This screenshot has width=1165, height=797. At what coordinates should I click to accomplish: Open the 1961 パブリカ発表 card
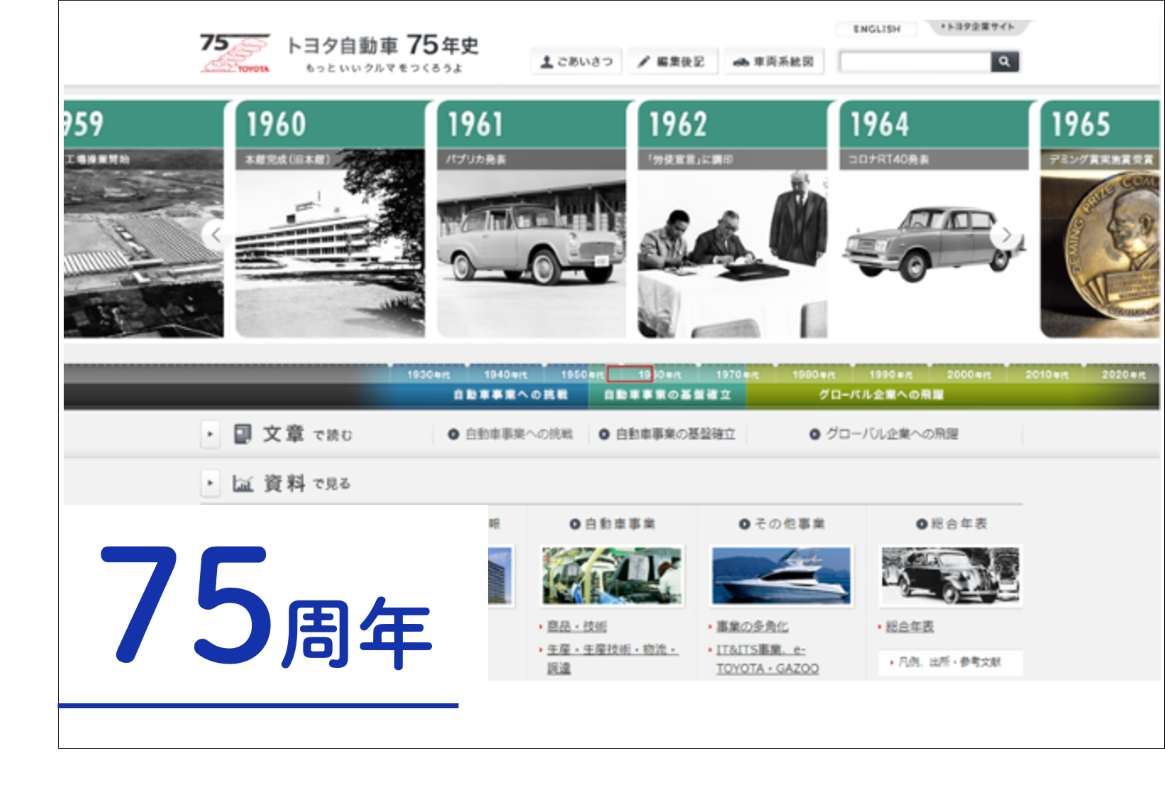point(531,219)
